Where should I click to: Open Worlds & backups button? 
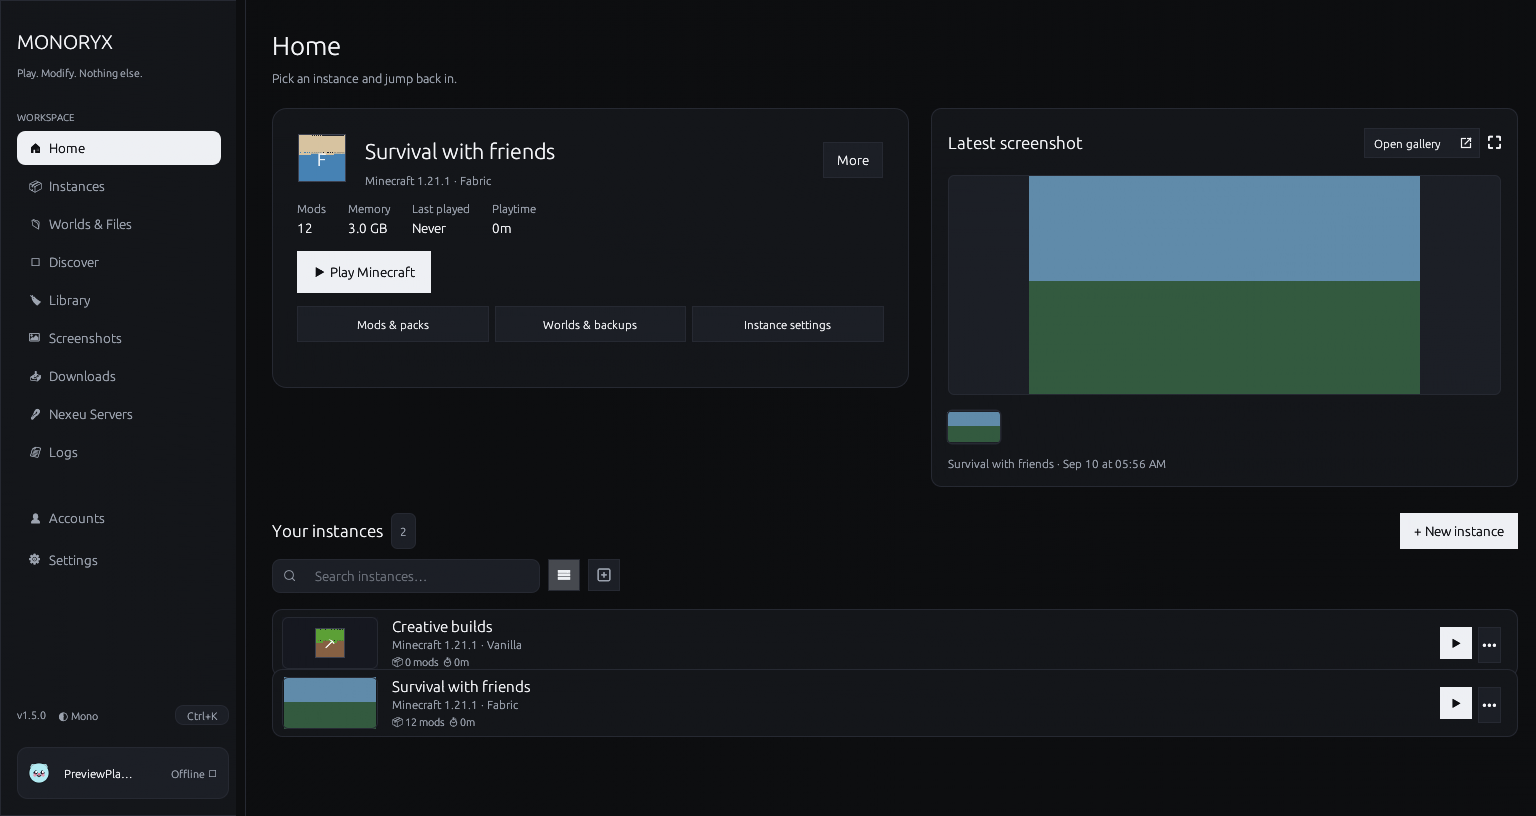pyautogui.click(x=590, y=324)
